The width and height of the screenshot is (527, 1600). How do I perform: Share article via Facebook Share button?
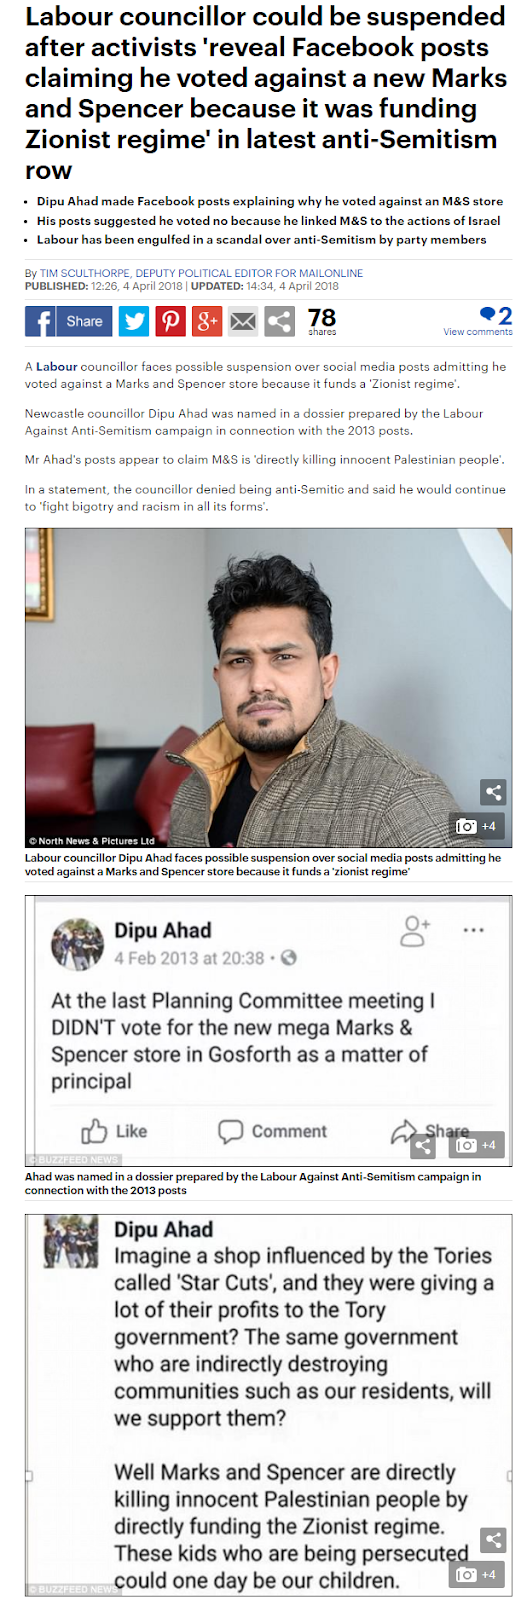click(x=68, y=321)
